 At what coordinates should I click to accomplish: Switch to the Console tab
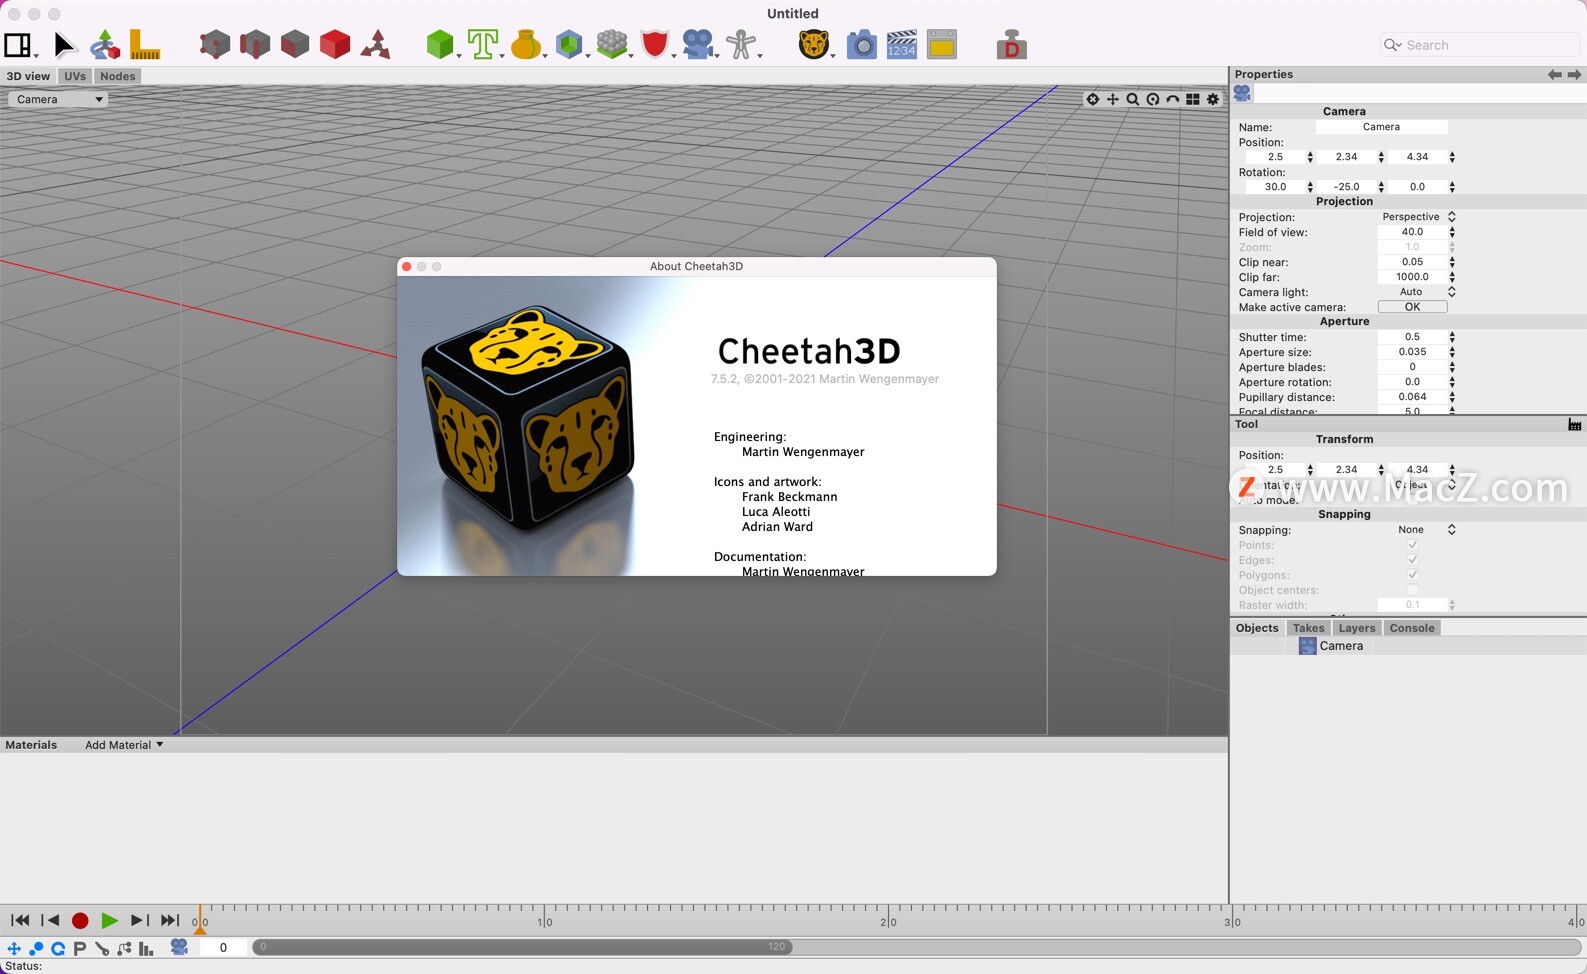click(x=1412, y=628)
